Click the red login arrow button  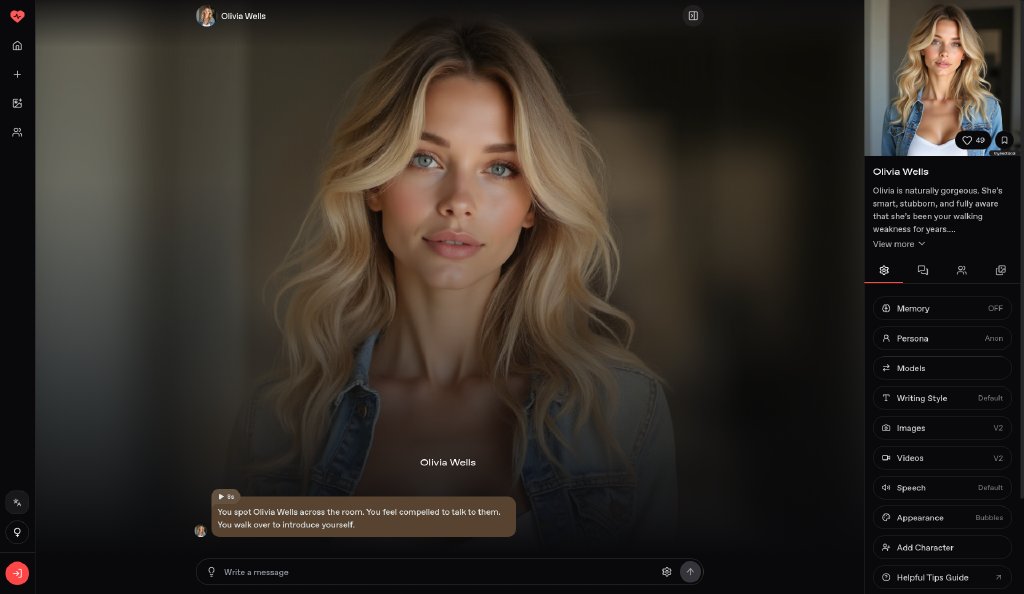click(18, 573)
